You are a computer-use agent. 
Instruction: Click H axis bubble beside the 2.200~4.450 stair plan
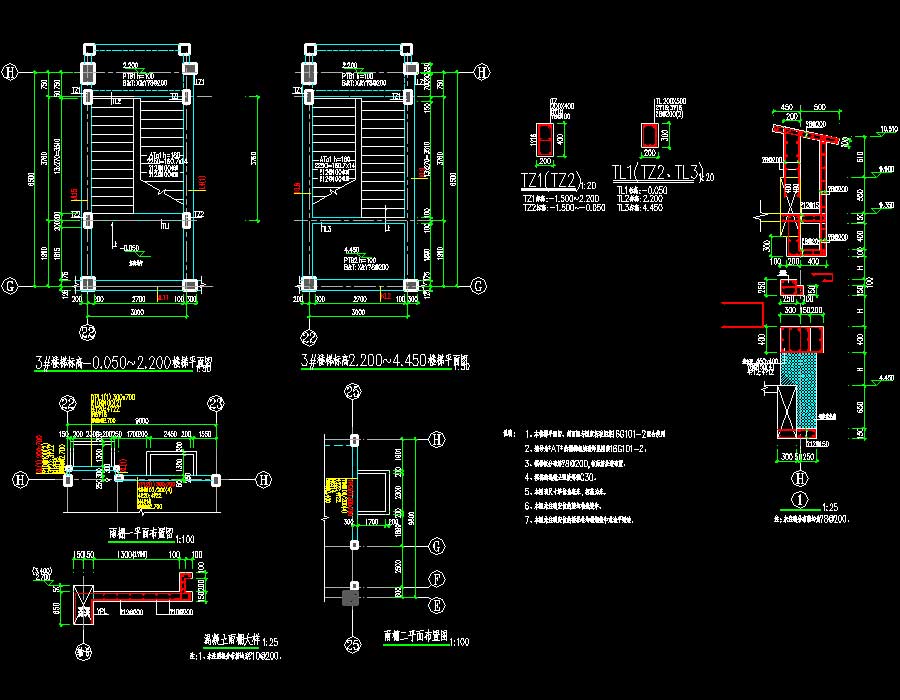(x=482, y=72)
